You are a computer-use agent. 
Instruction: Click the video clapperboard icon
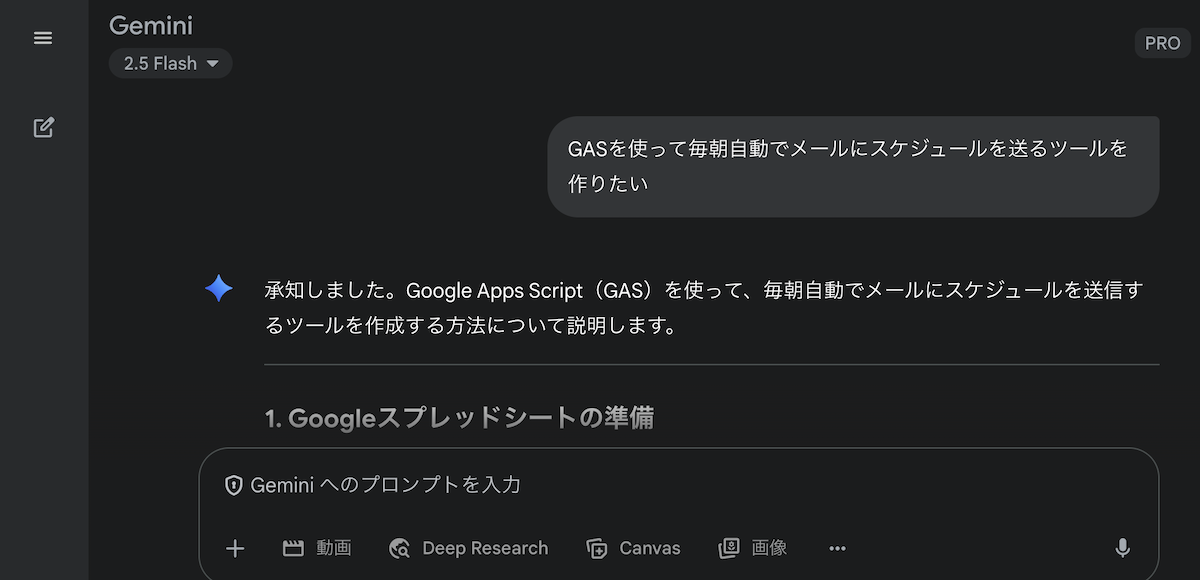click(293, 548)
